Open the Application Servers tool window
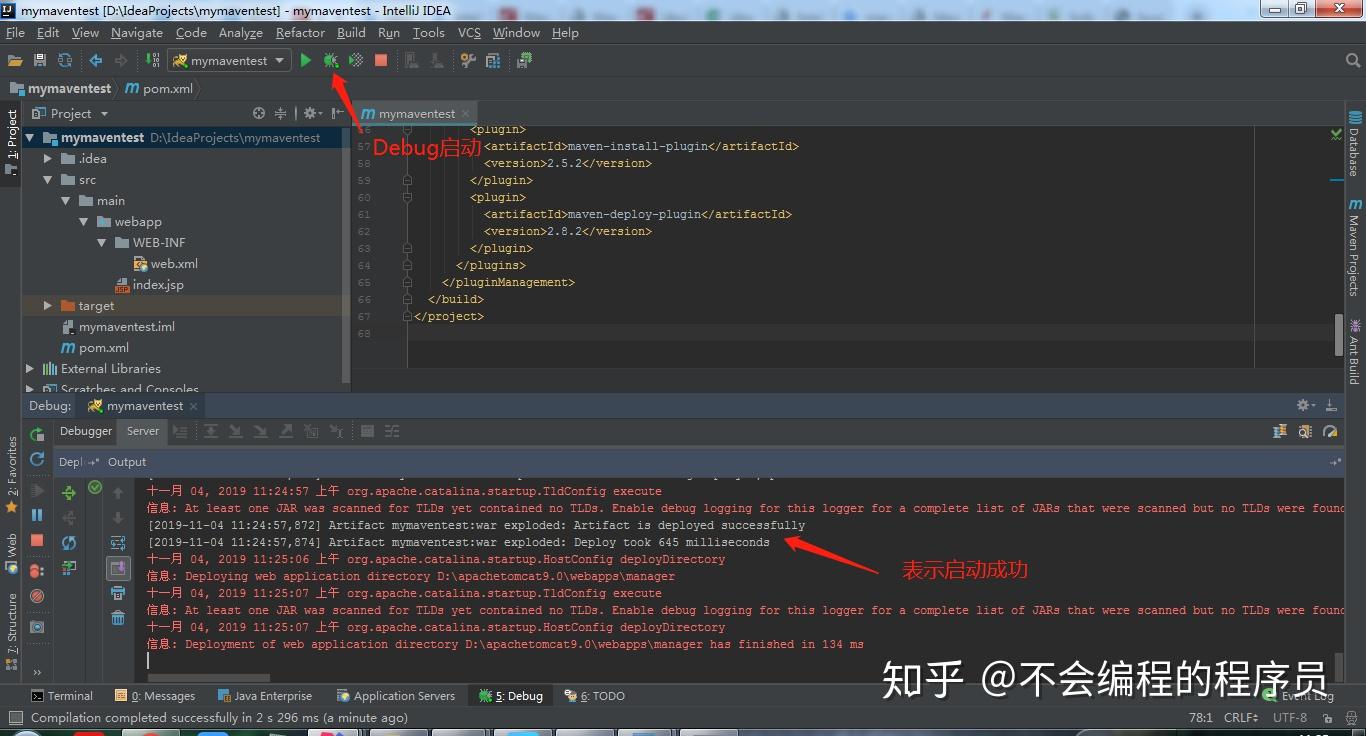 (x=395, y=696)
